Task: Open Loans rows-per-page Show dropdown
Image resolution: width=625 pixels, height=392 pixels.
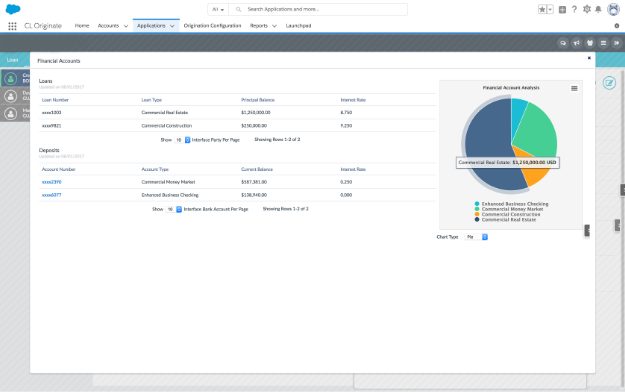Action: (183, 140)
